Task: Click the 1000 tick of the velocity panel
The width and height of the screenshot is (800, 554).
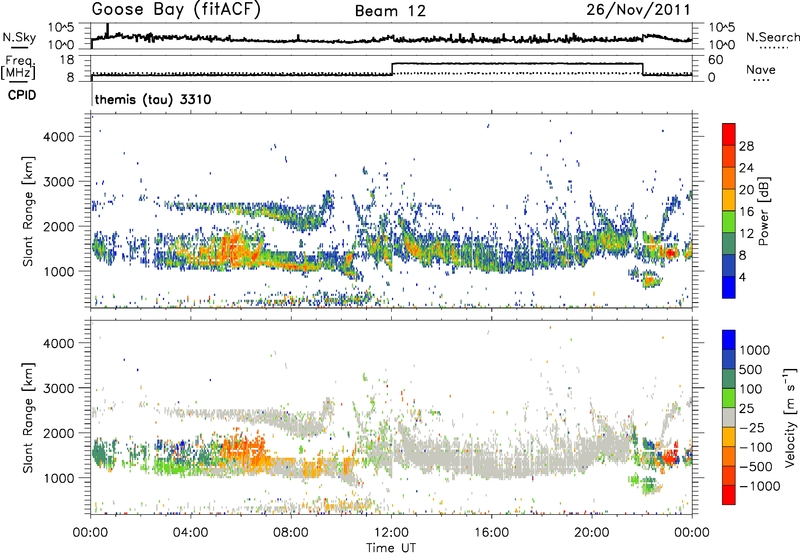Action: (58, 478)
